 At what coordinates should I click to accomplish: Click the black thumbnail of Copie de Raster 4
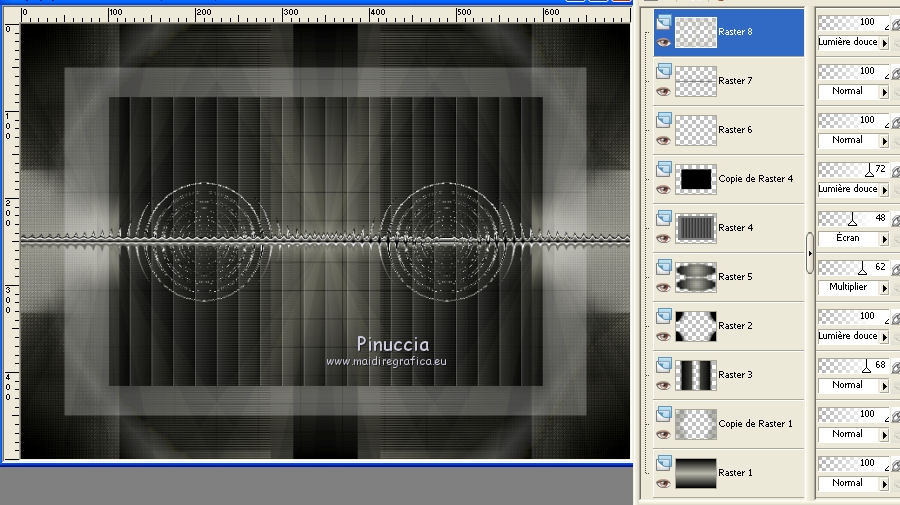pos(696,179)
